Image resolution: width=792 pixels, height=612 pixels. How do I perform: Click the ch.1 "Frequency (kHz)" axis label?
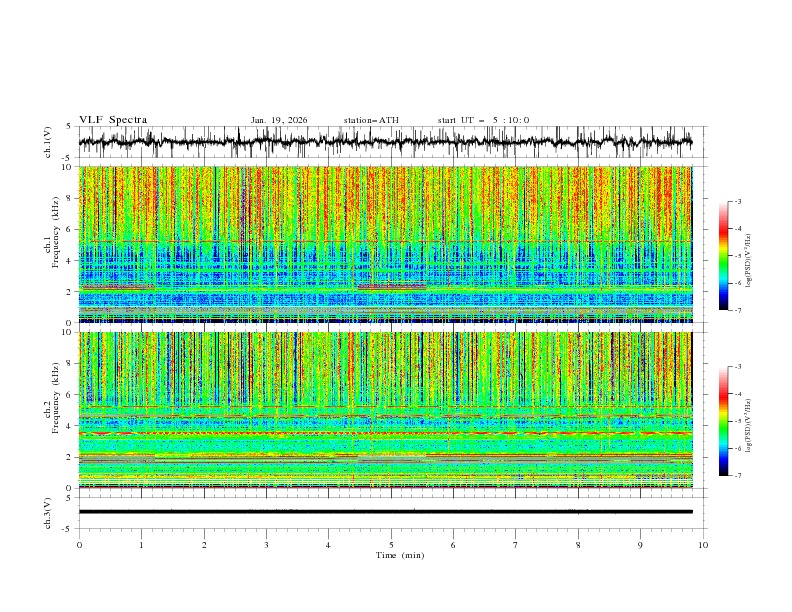[x=55, y=233]
